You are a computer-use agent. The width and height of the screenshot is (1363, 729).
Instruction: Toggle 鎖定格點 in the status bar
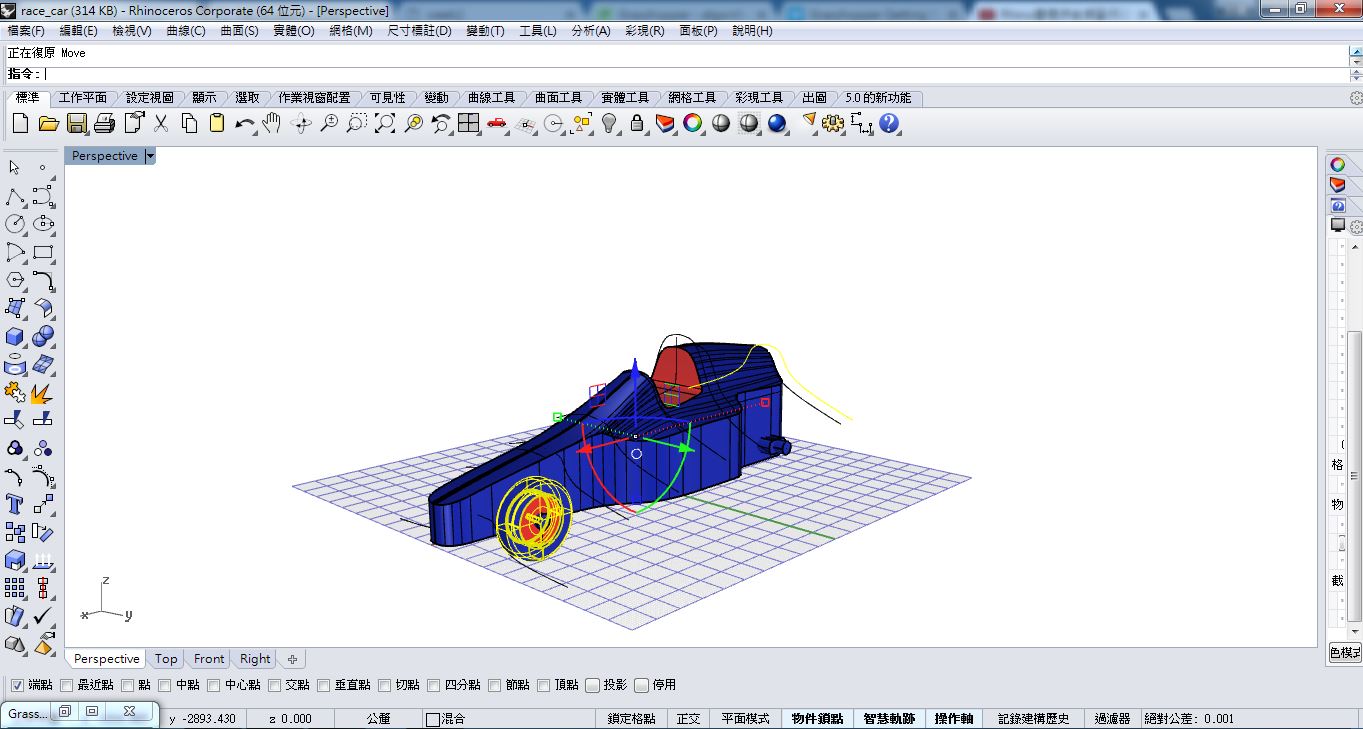[x=631, y=718]
